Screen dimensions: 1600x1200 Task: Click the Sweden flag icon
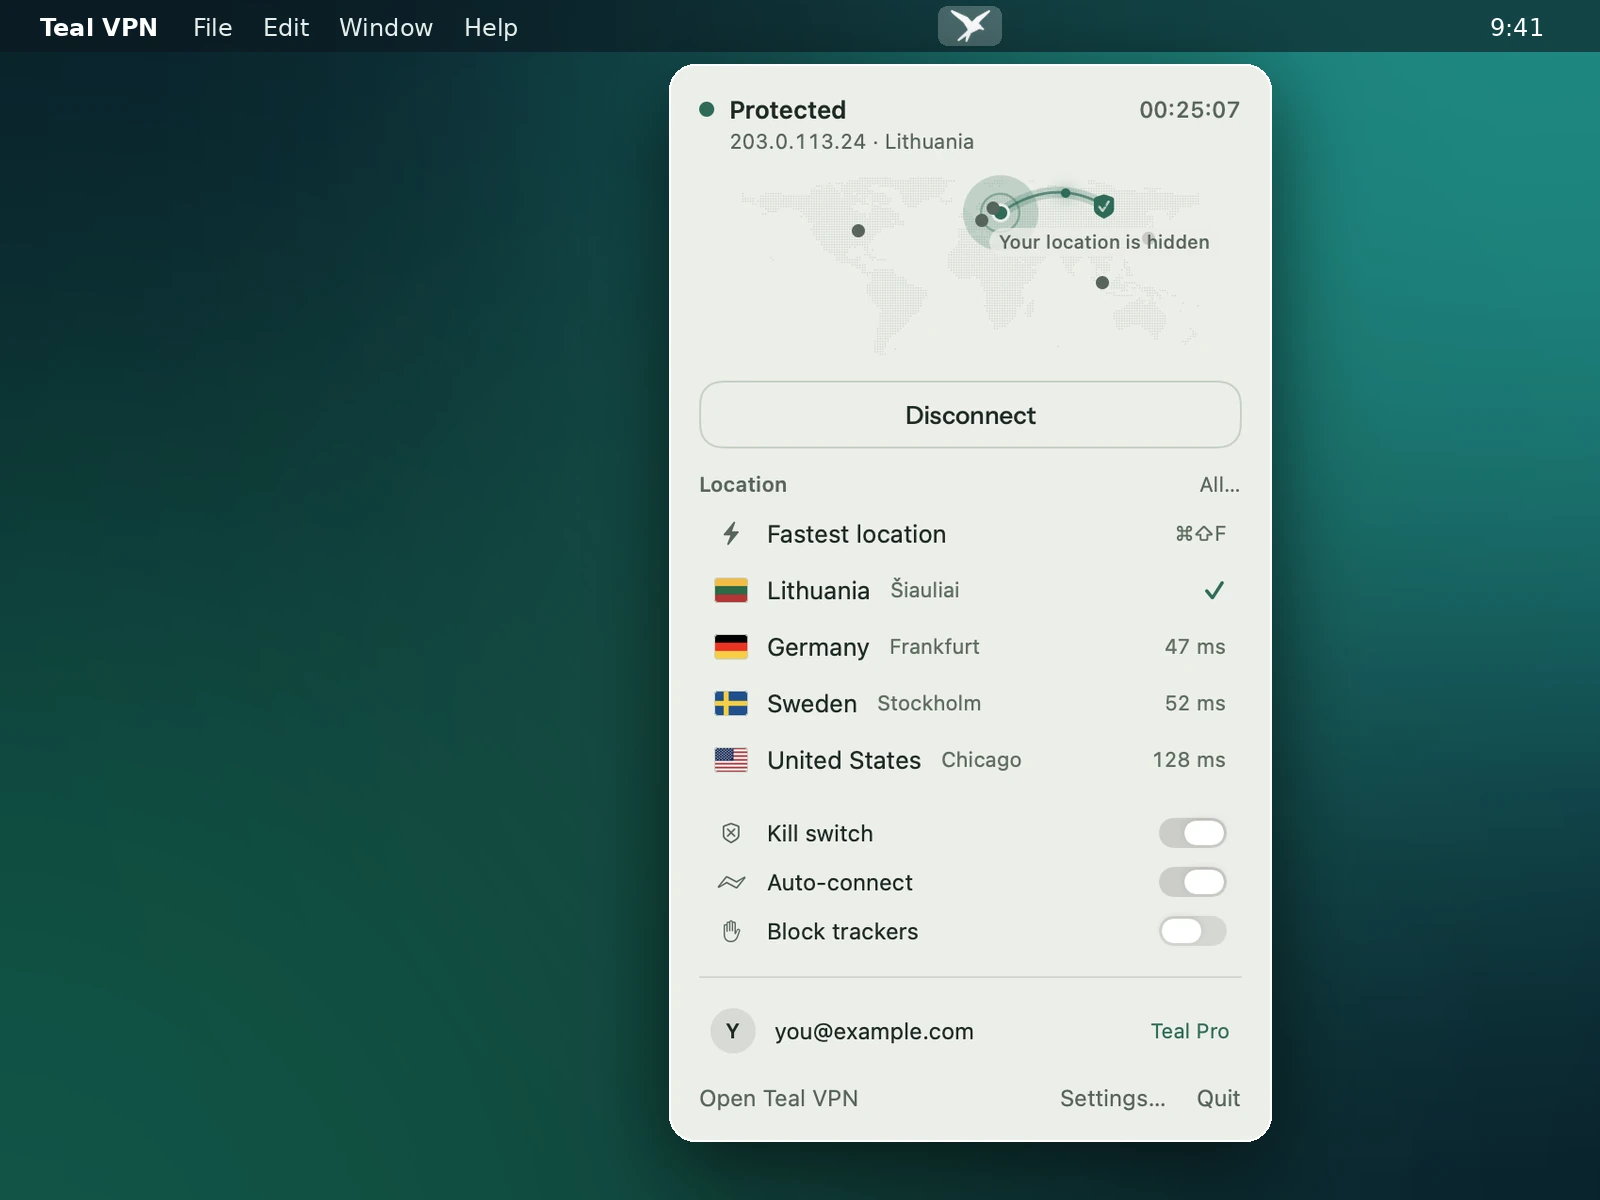pyautogui.click(x=731, y=704)
